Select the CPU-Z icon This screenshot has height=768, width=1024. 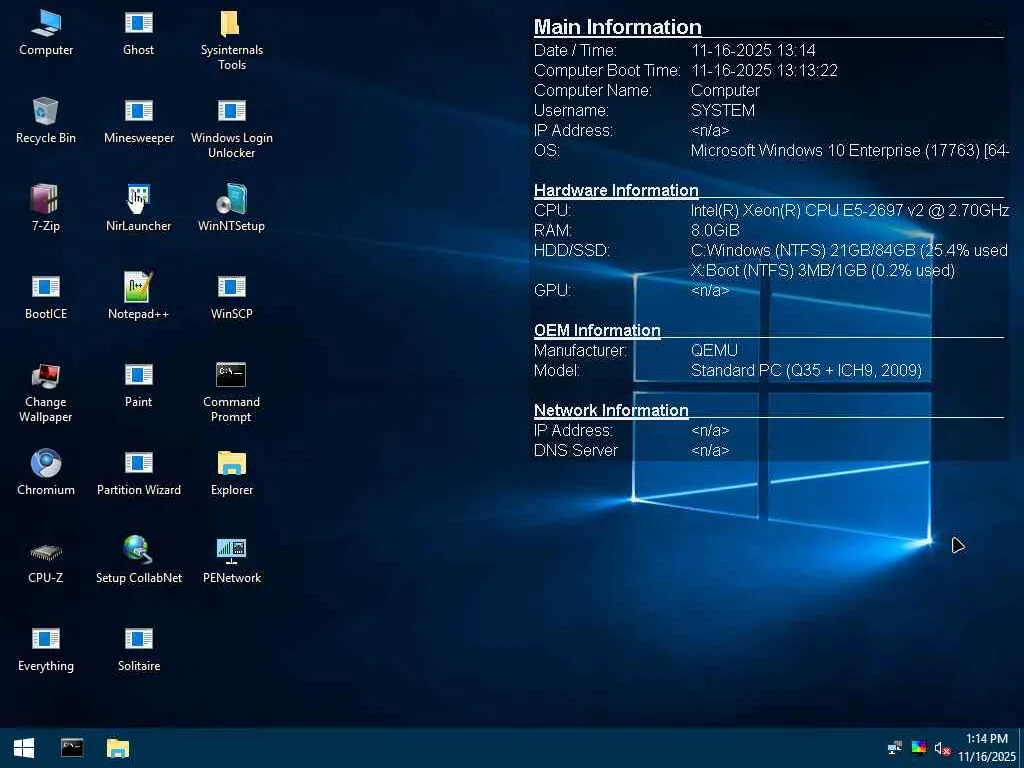(46, 562)
